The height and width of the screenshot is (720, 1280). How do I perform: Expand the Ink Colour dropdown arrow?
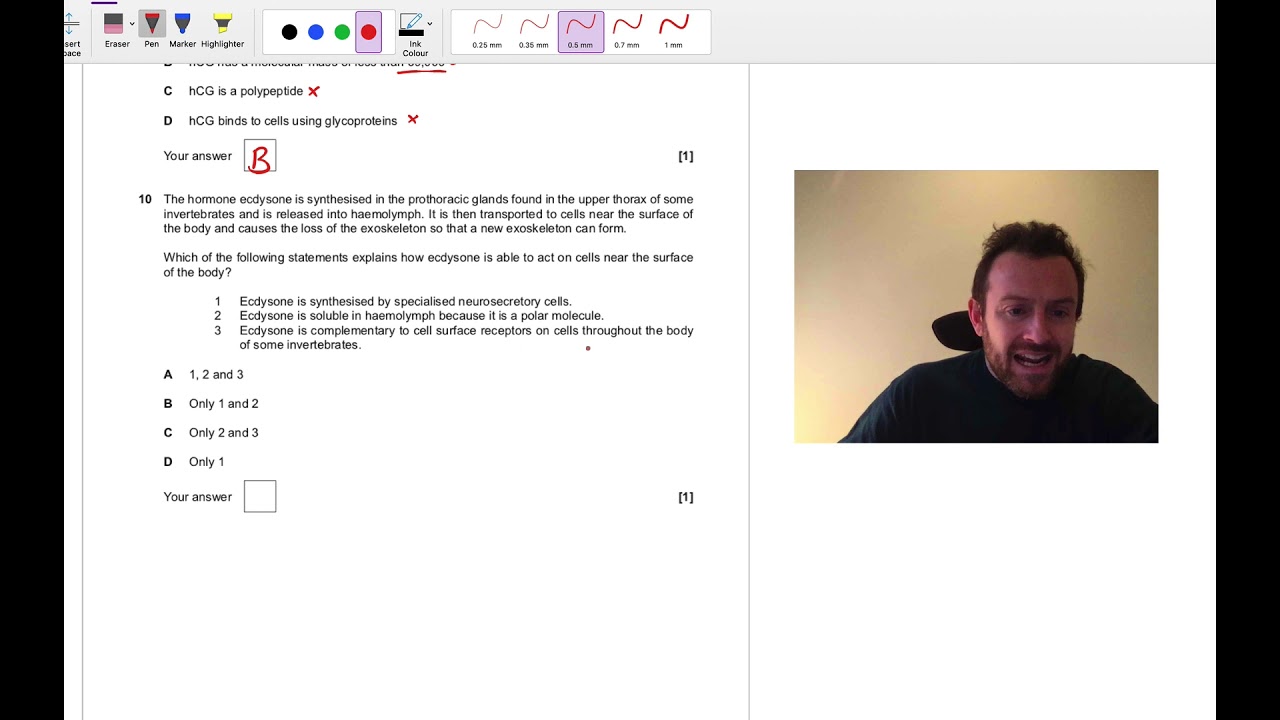(430, 24)
